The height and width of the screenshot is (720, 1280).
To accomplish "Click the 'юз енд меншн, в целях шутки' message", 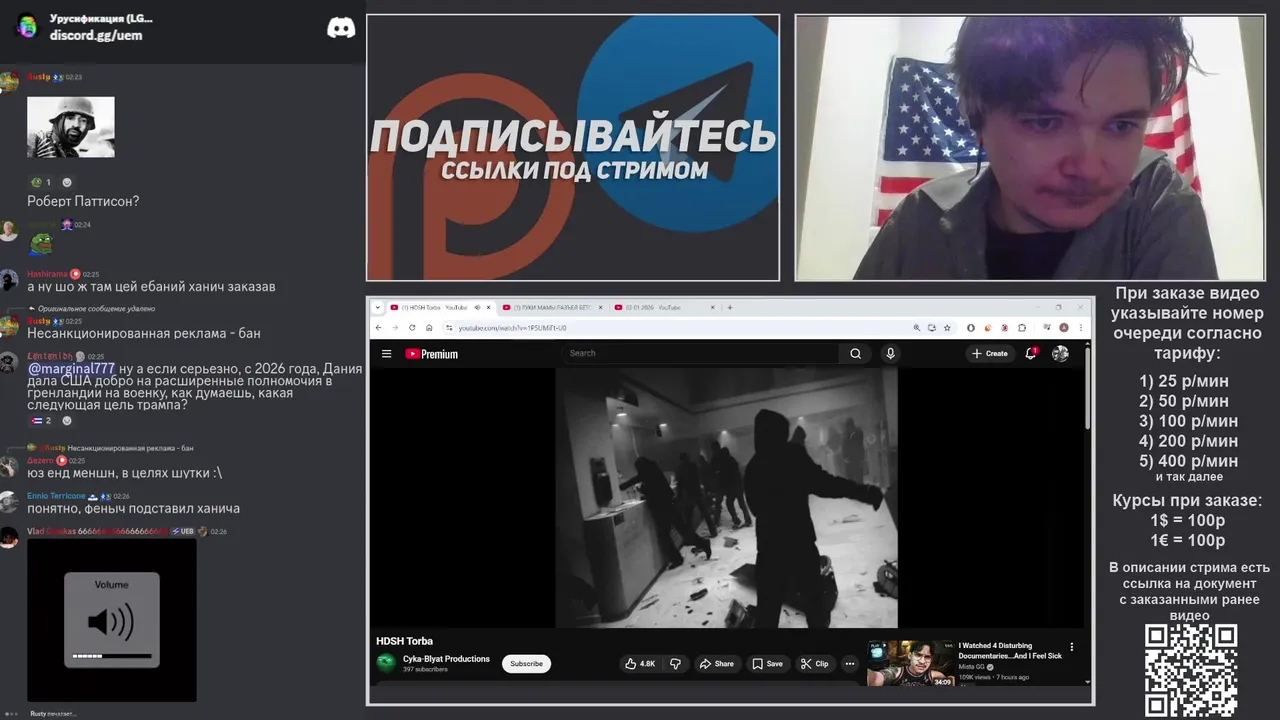I will coord(124,473).
